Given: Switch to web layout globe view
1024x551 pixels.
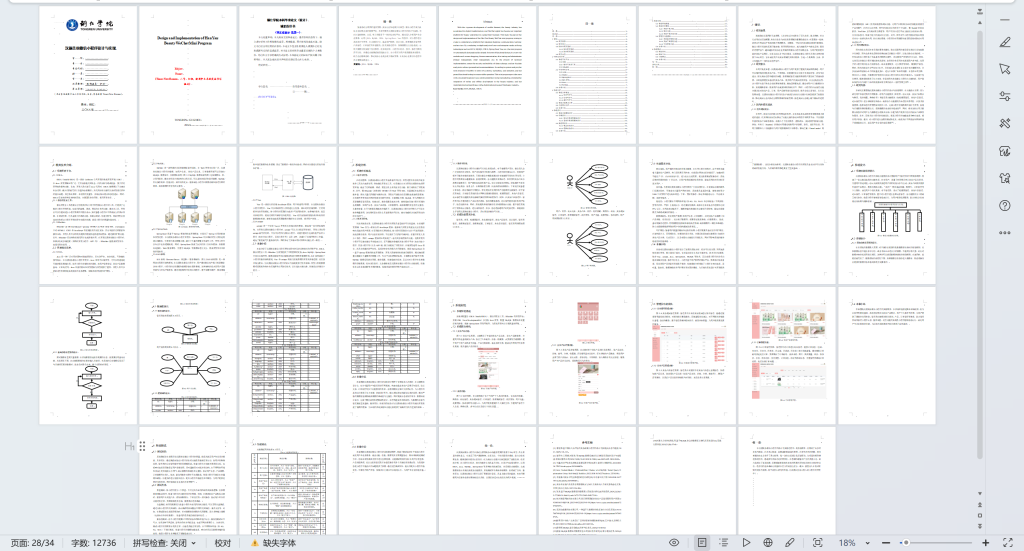Looking at the screenshot, I should [768, 543].
